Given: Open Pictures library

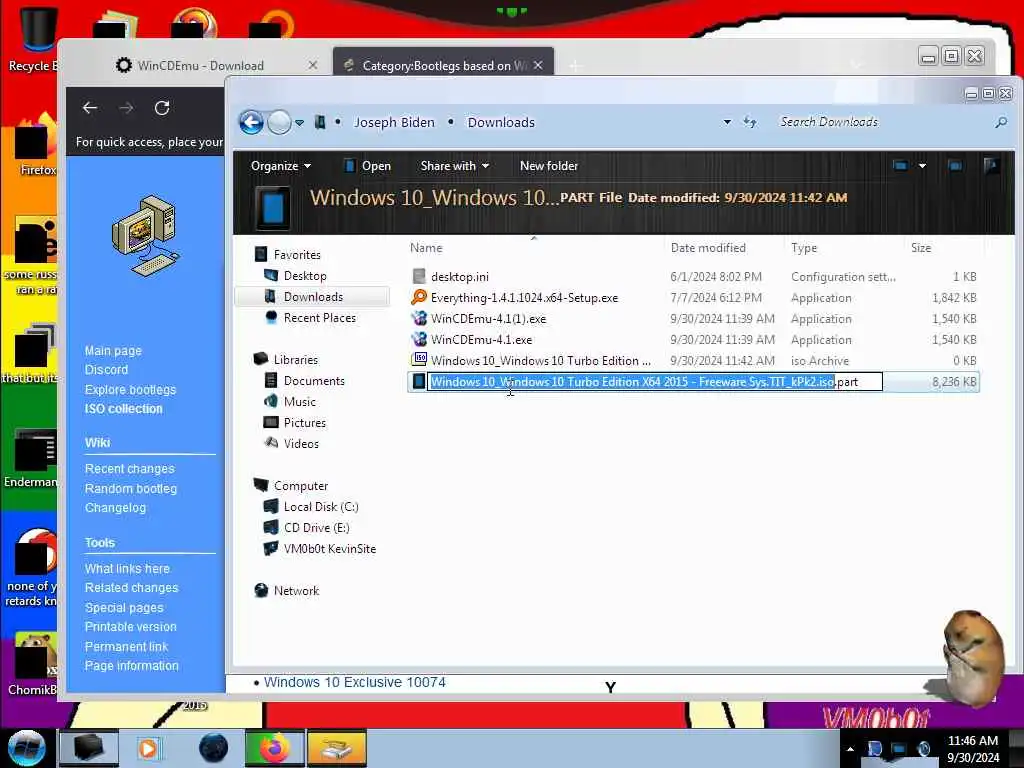Looking at the screenshot, I should [x=305, y=423].
